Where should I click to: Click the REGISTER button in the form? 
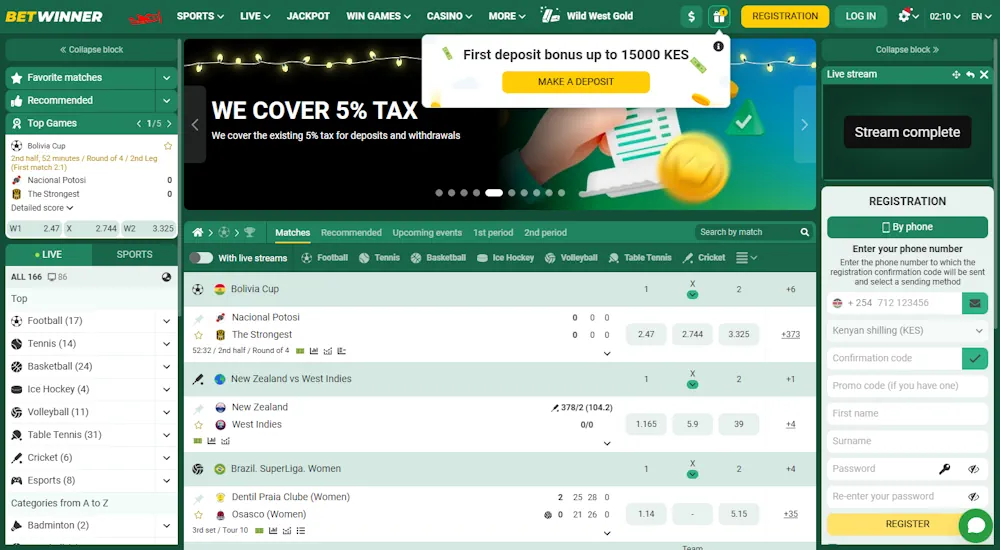tap(908, 524)
